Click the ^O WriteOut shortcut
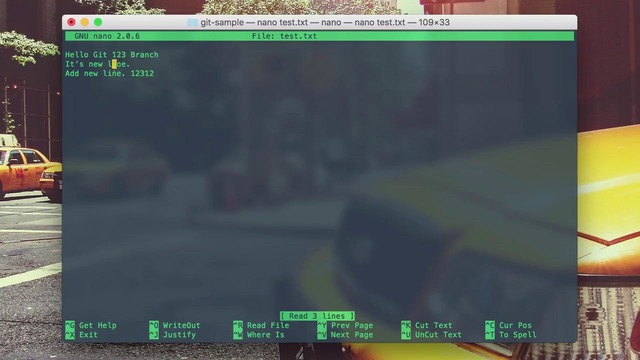Viewport: 640px width, 360px height. [x=175, y=325]
